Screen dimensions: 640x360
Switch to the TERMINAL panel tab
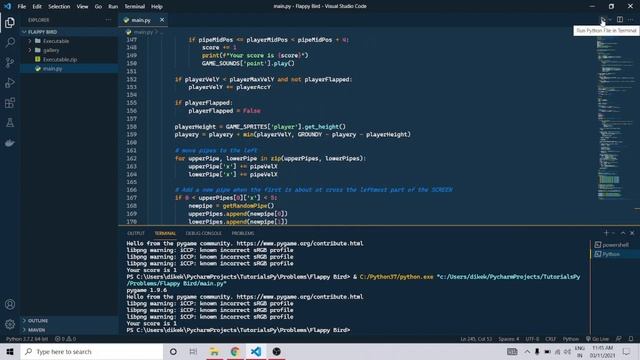point(165,233)
